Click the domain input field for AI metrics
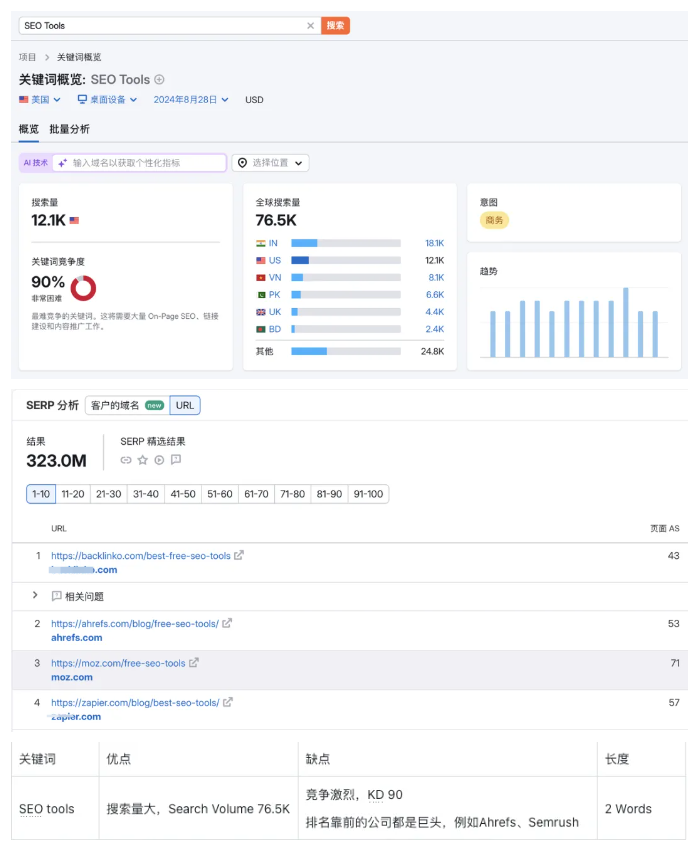 coord(146,163)
